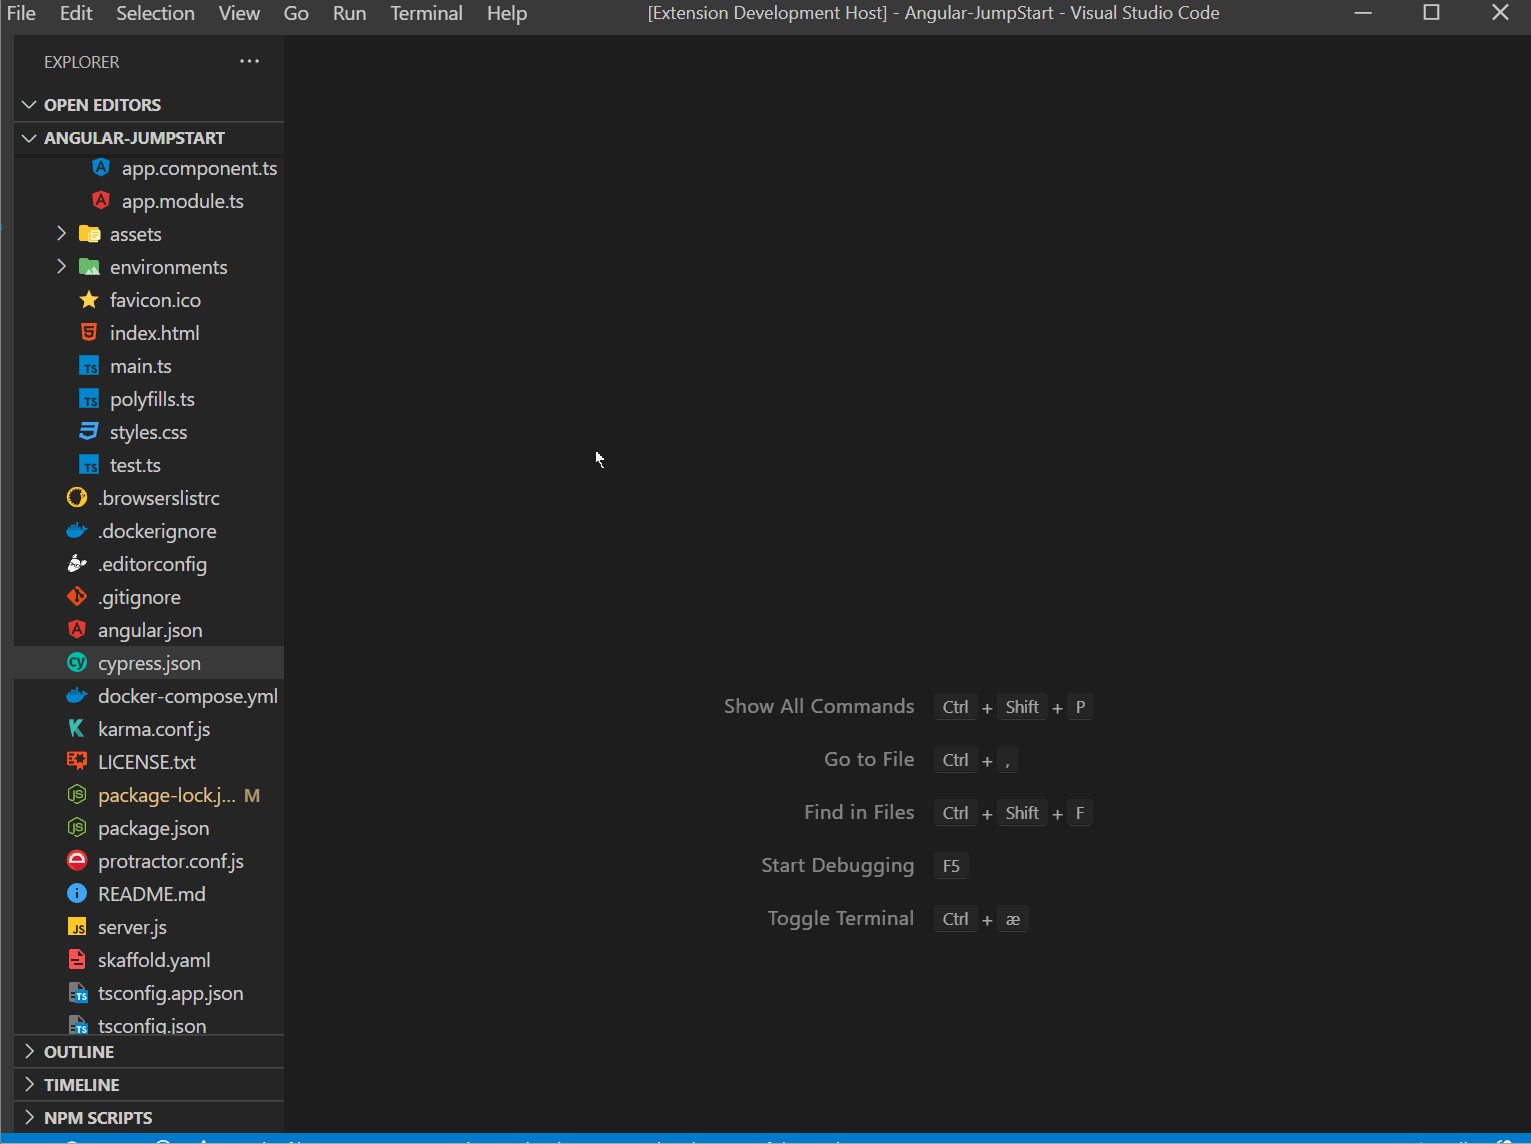Click the 'Go to File' hint text
Screen dimensions: 1531x1144
[x=869, y=759]
